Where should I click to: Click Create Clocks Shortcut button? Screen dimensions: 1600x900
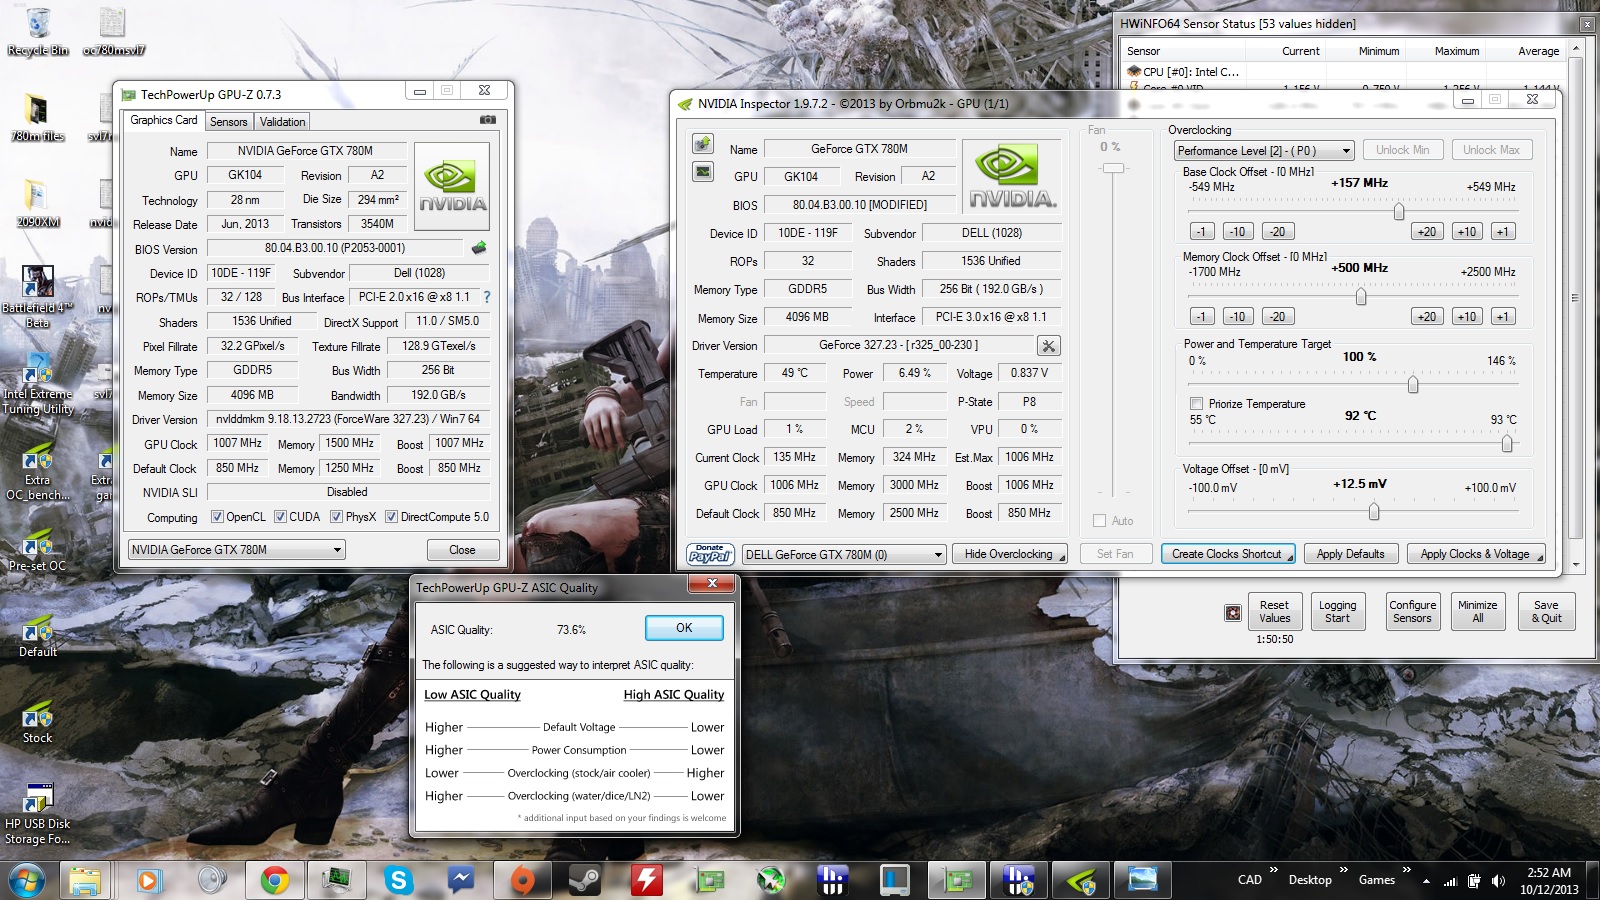(1227, 554)
